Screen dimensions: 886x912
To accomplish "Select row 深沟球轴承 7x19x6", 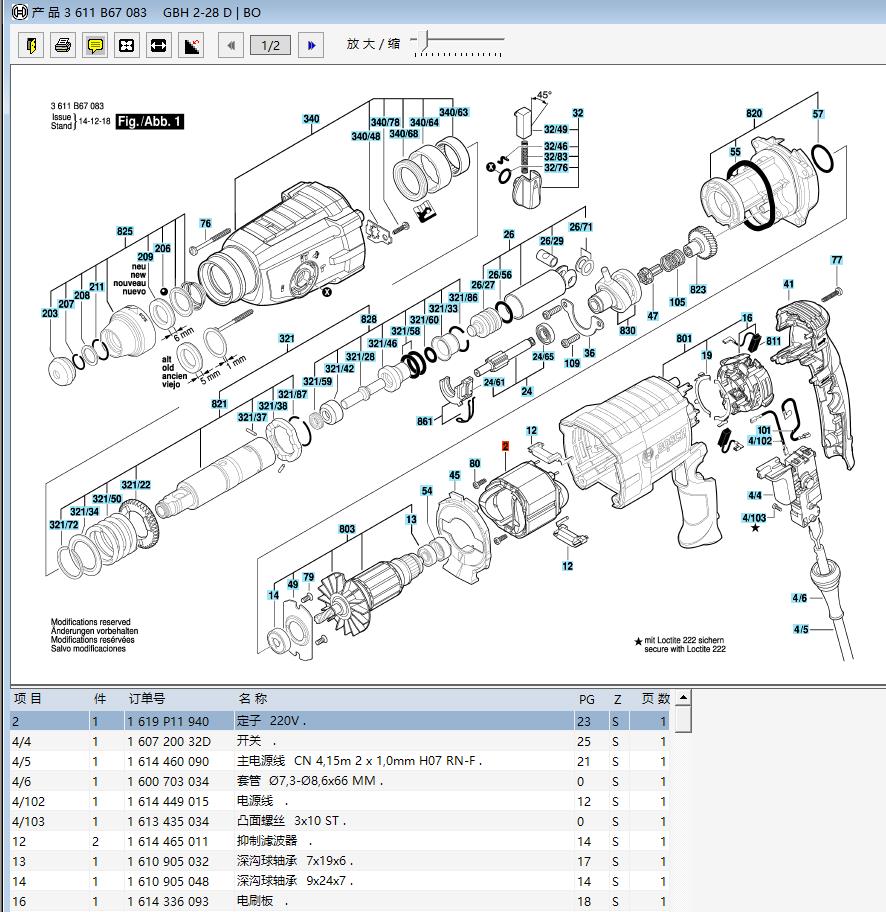I will (340, 861).
